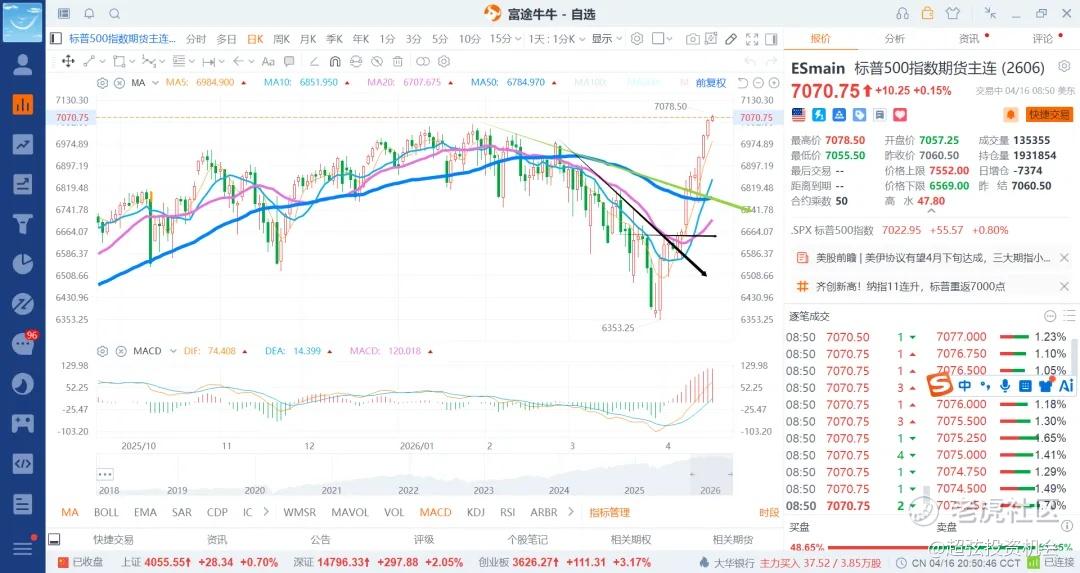This screenshot has width=1080, height=573.
Task: Expand the MA indicator dropdown arrow
Action: (x=156, y=83)
